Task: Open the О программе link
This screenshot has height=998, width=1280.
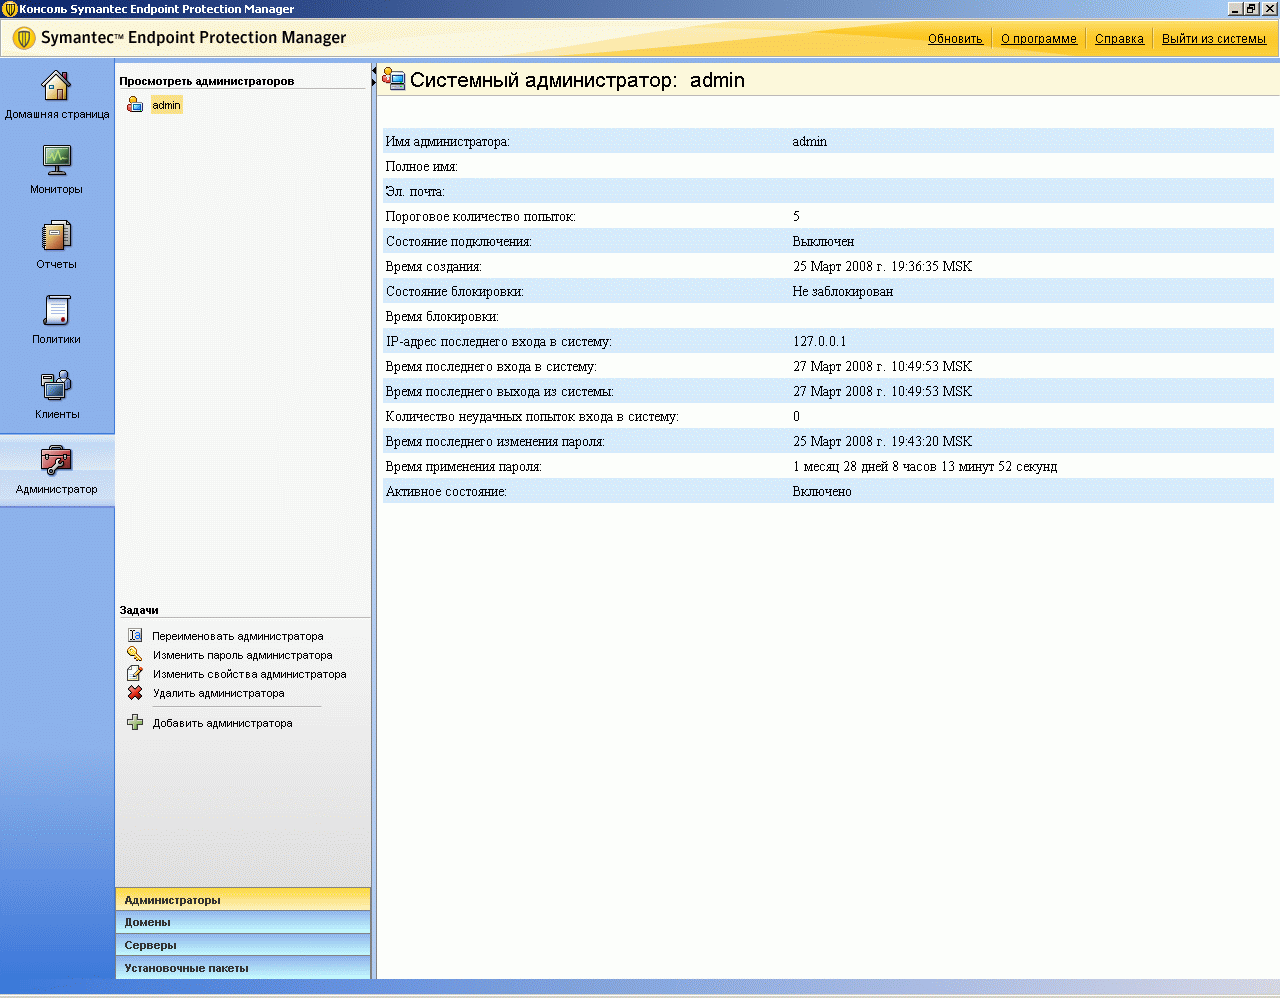Action: [1039, 39]
